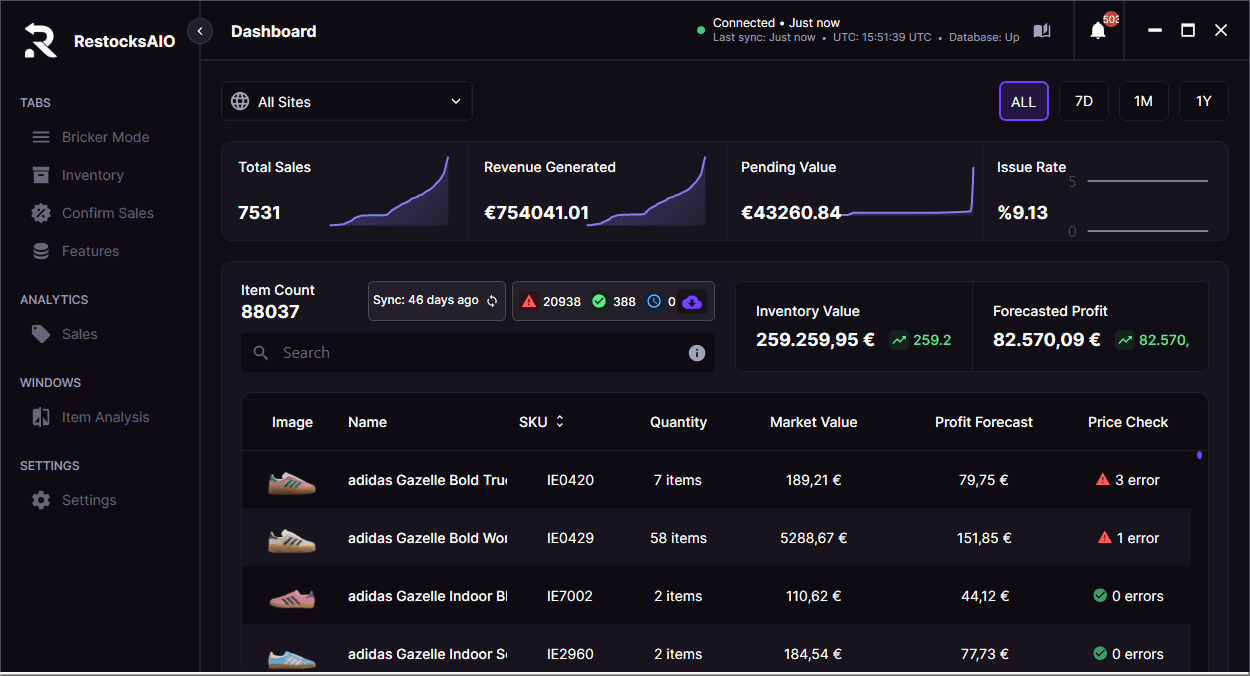Screen dimensions: 1250x676
Task: Click the Total Sales sparkline chart
Action: coord(389,191)
